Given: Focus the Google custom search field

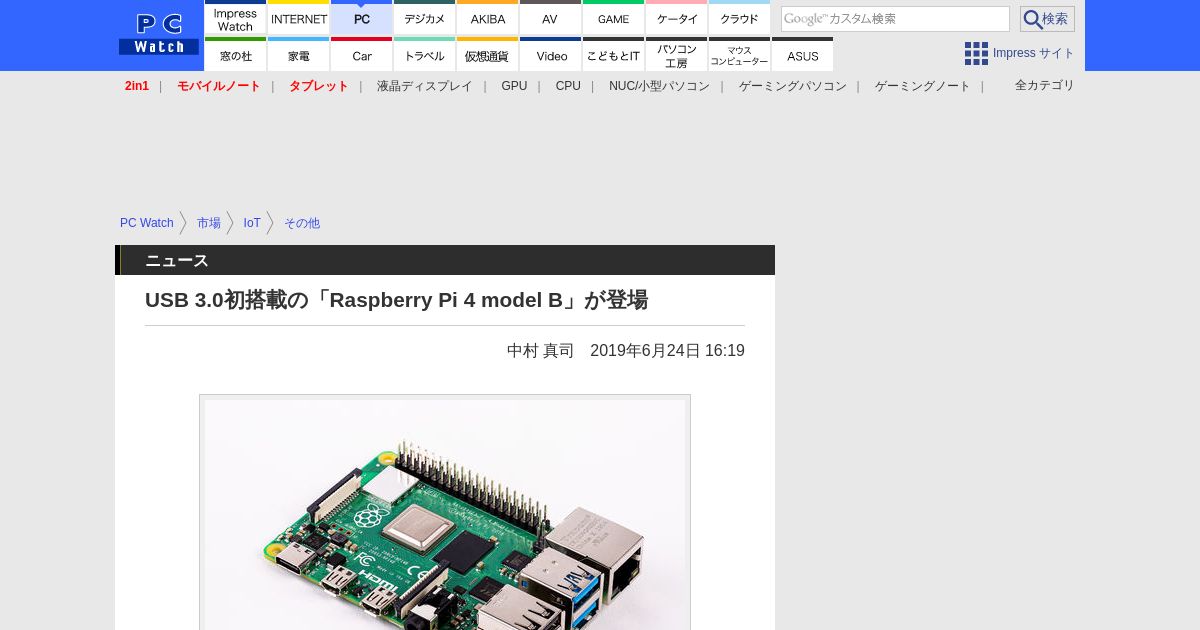Looking at the screenshot, I should [x=895, y=19].
